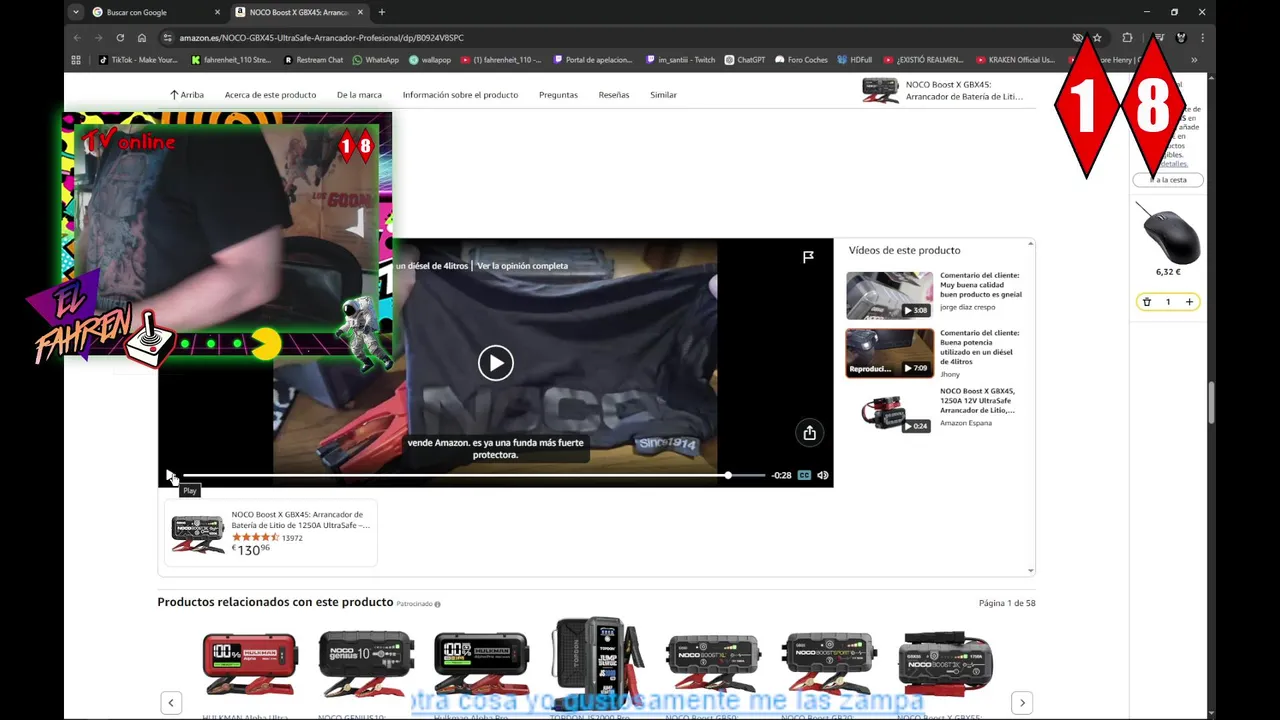
Task: Open 'wallapop' bookmark
Action: (x=430, y=60)
